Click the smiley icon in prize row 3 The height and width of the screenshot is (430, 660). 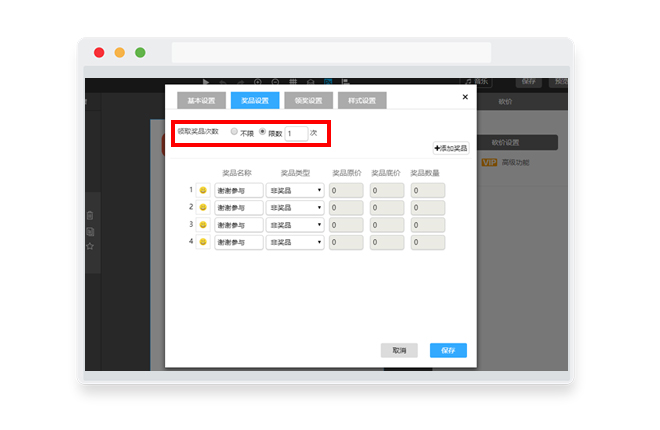[x=203, y=225]
